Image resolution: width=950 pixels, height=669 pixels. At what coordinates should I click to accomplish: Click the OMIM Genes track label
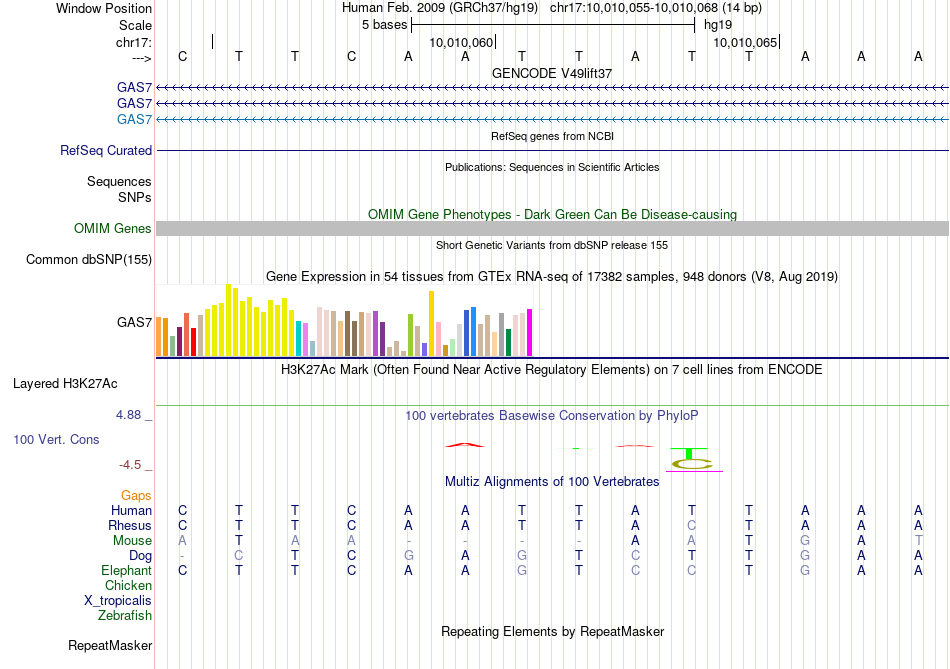click(112, 228)
